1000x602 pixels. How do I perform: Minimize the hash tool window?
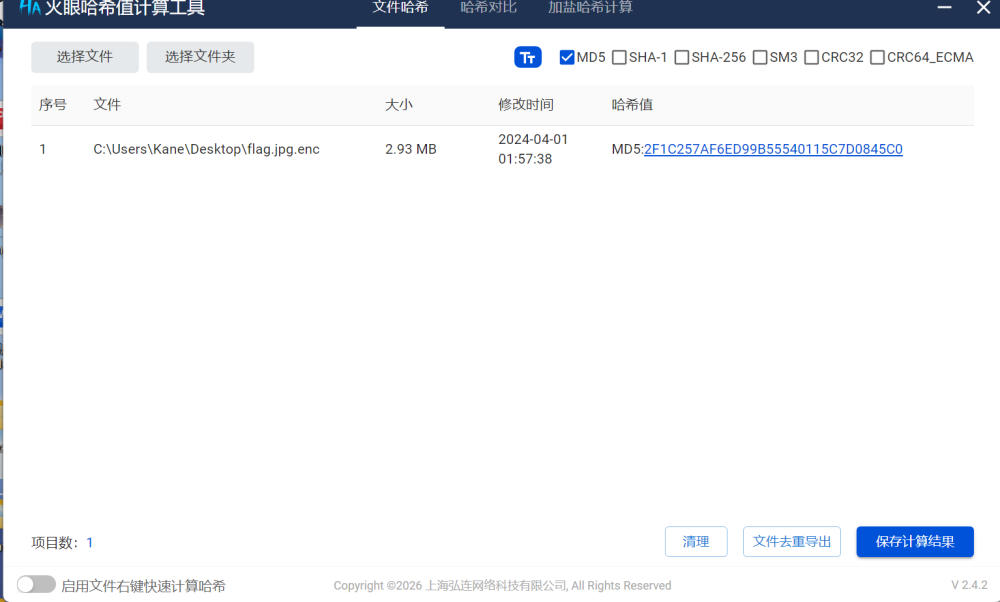[944, 8]
